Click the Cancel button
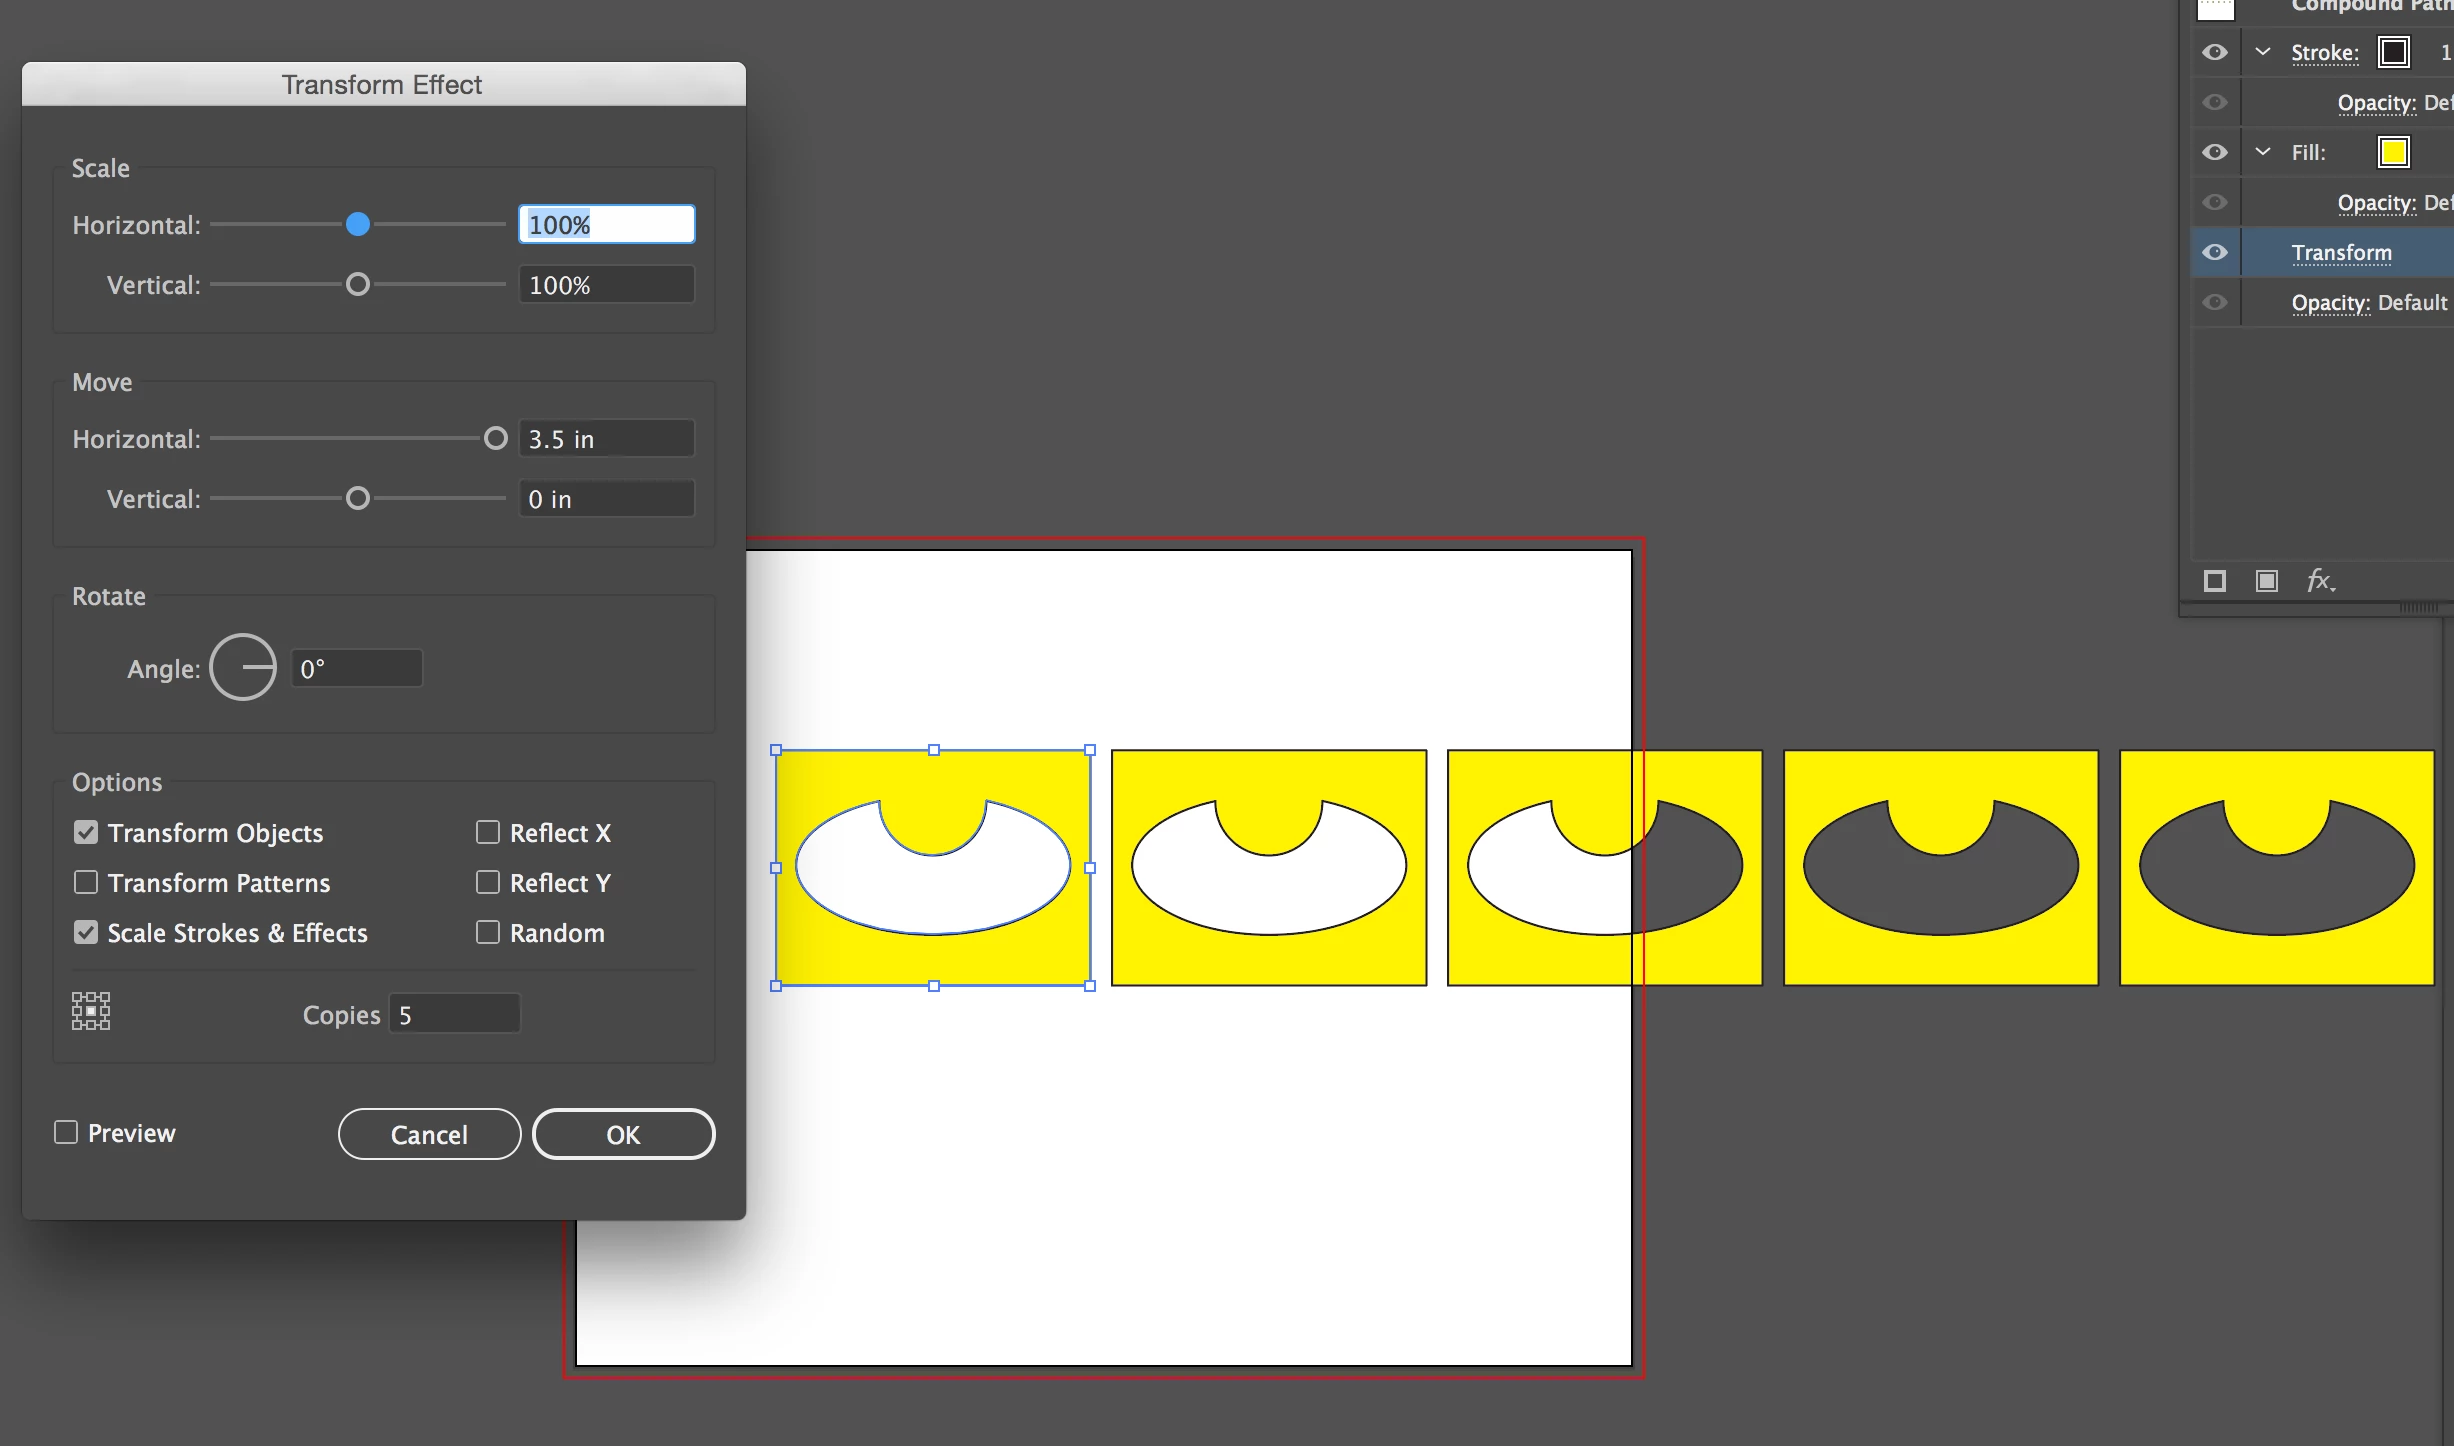2454x1446 pixels. 429,1134
